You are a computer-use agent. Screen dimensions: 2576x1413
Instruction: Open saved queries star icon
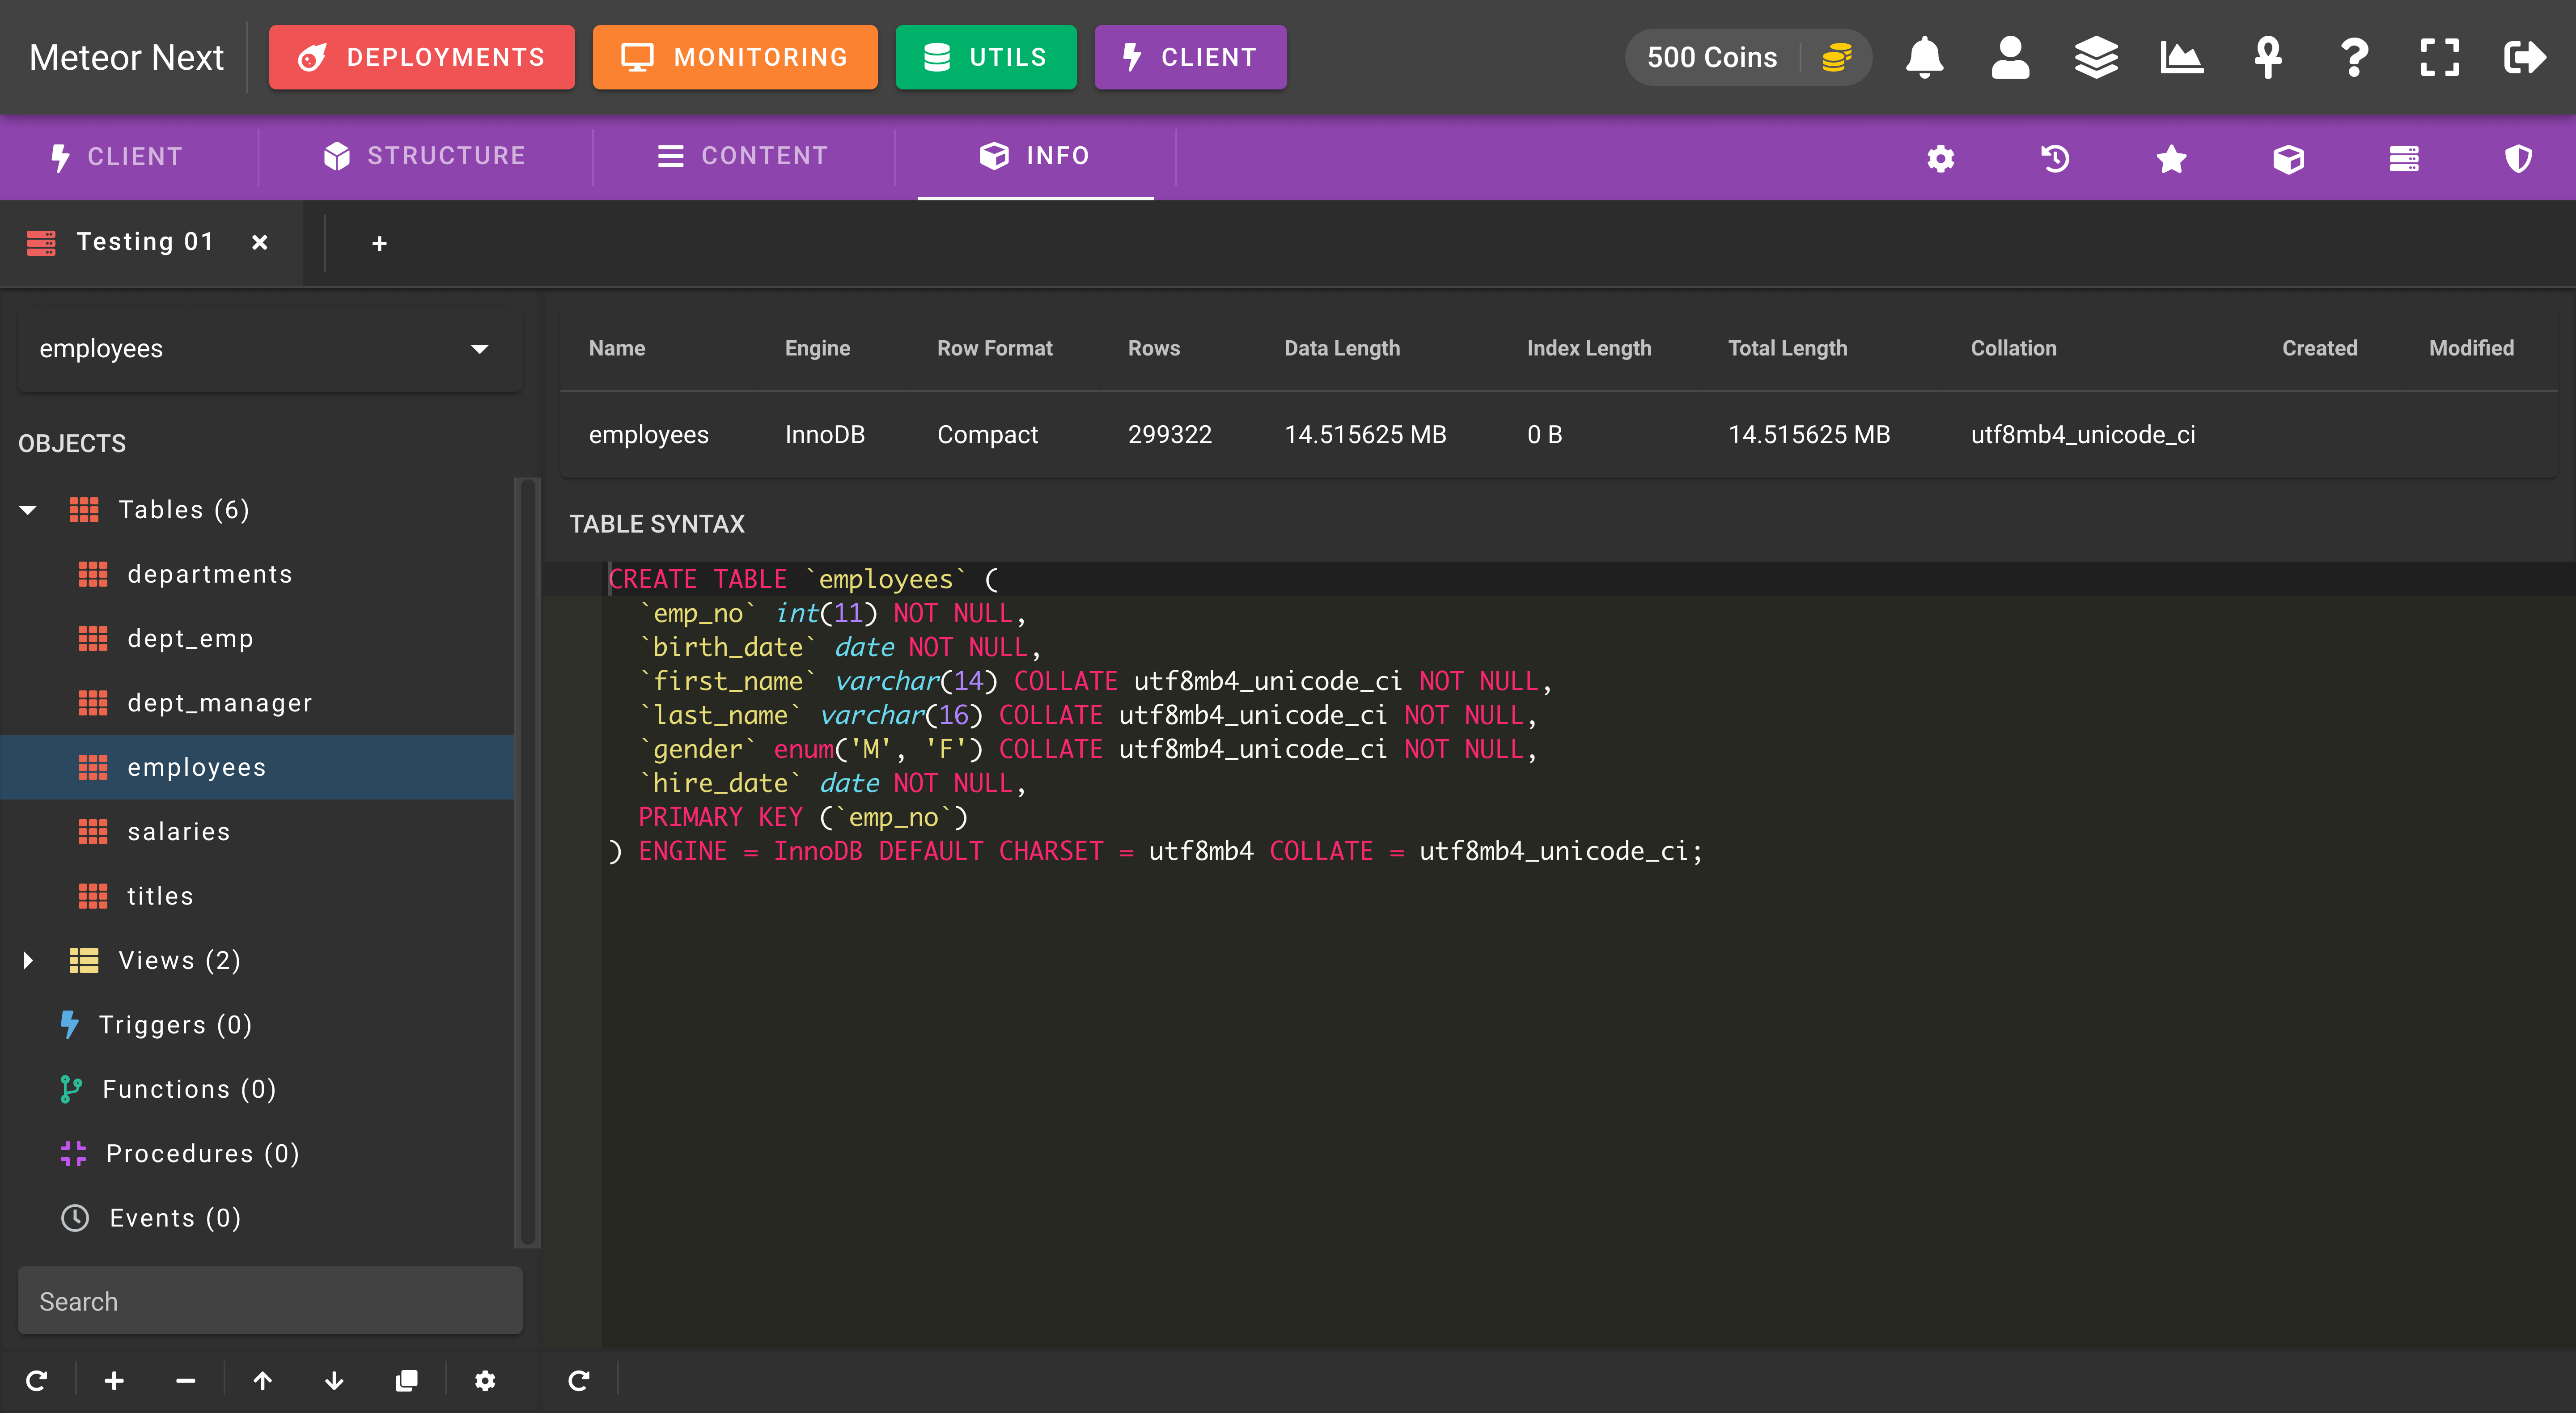click(x=2171, y=158)
